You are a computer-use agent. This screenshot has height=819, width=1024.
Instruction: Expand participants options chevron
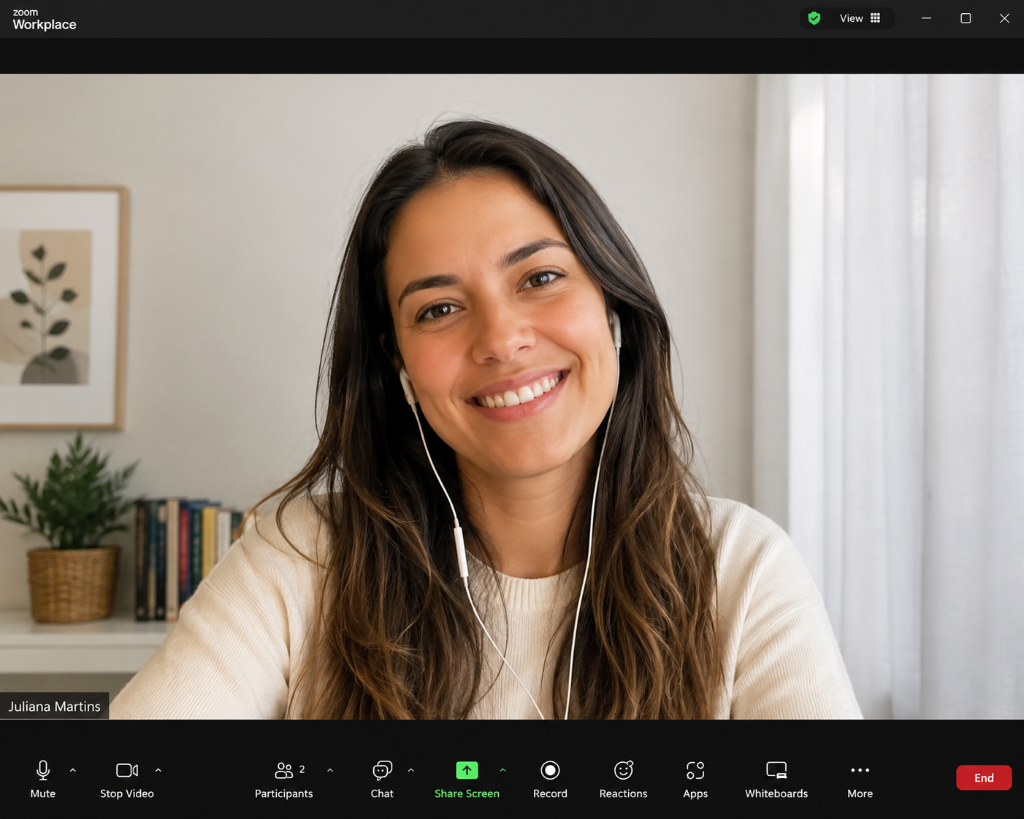point(330,771)
